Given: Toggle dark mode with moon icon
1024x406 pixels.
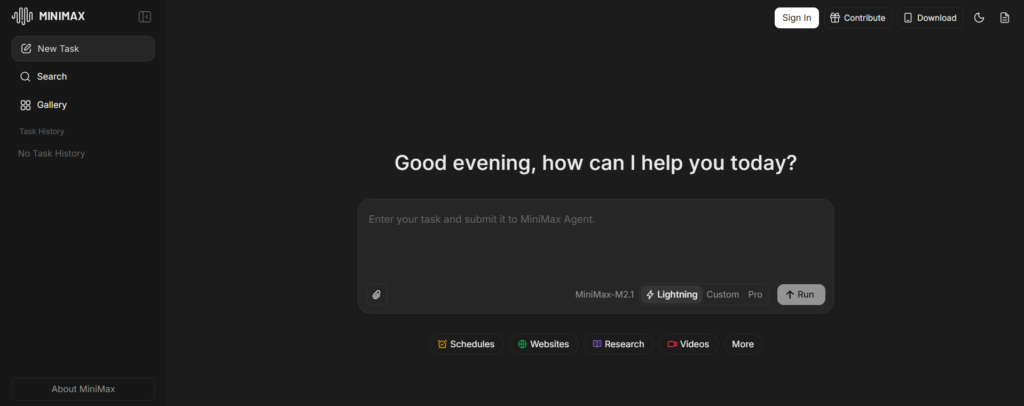Looking at the screenshot, I should [x=979, y=18].
